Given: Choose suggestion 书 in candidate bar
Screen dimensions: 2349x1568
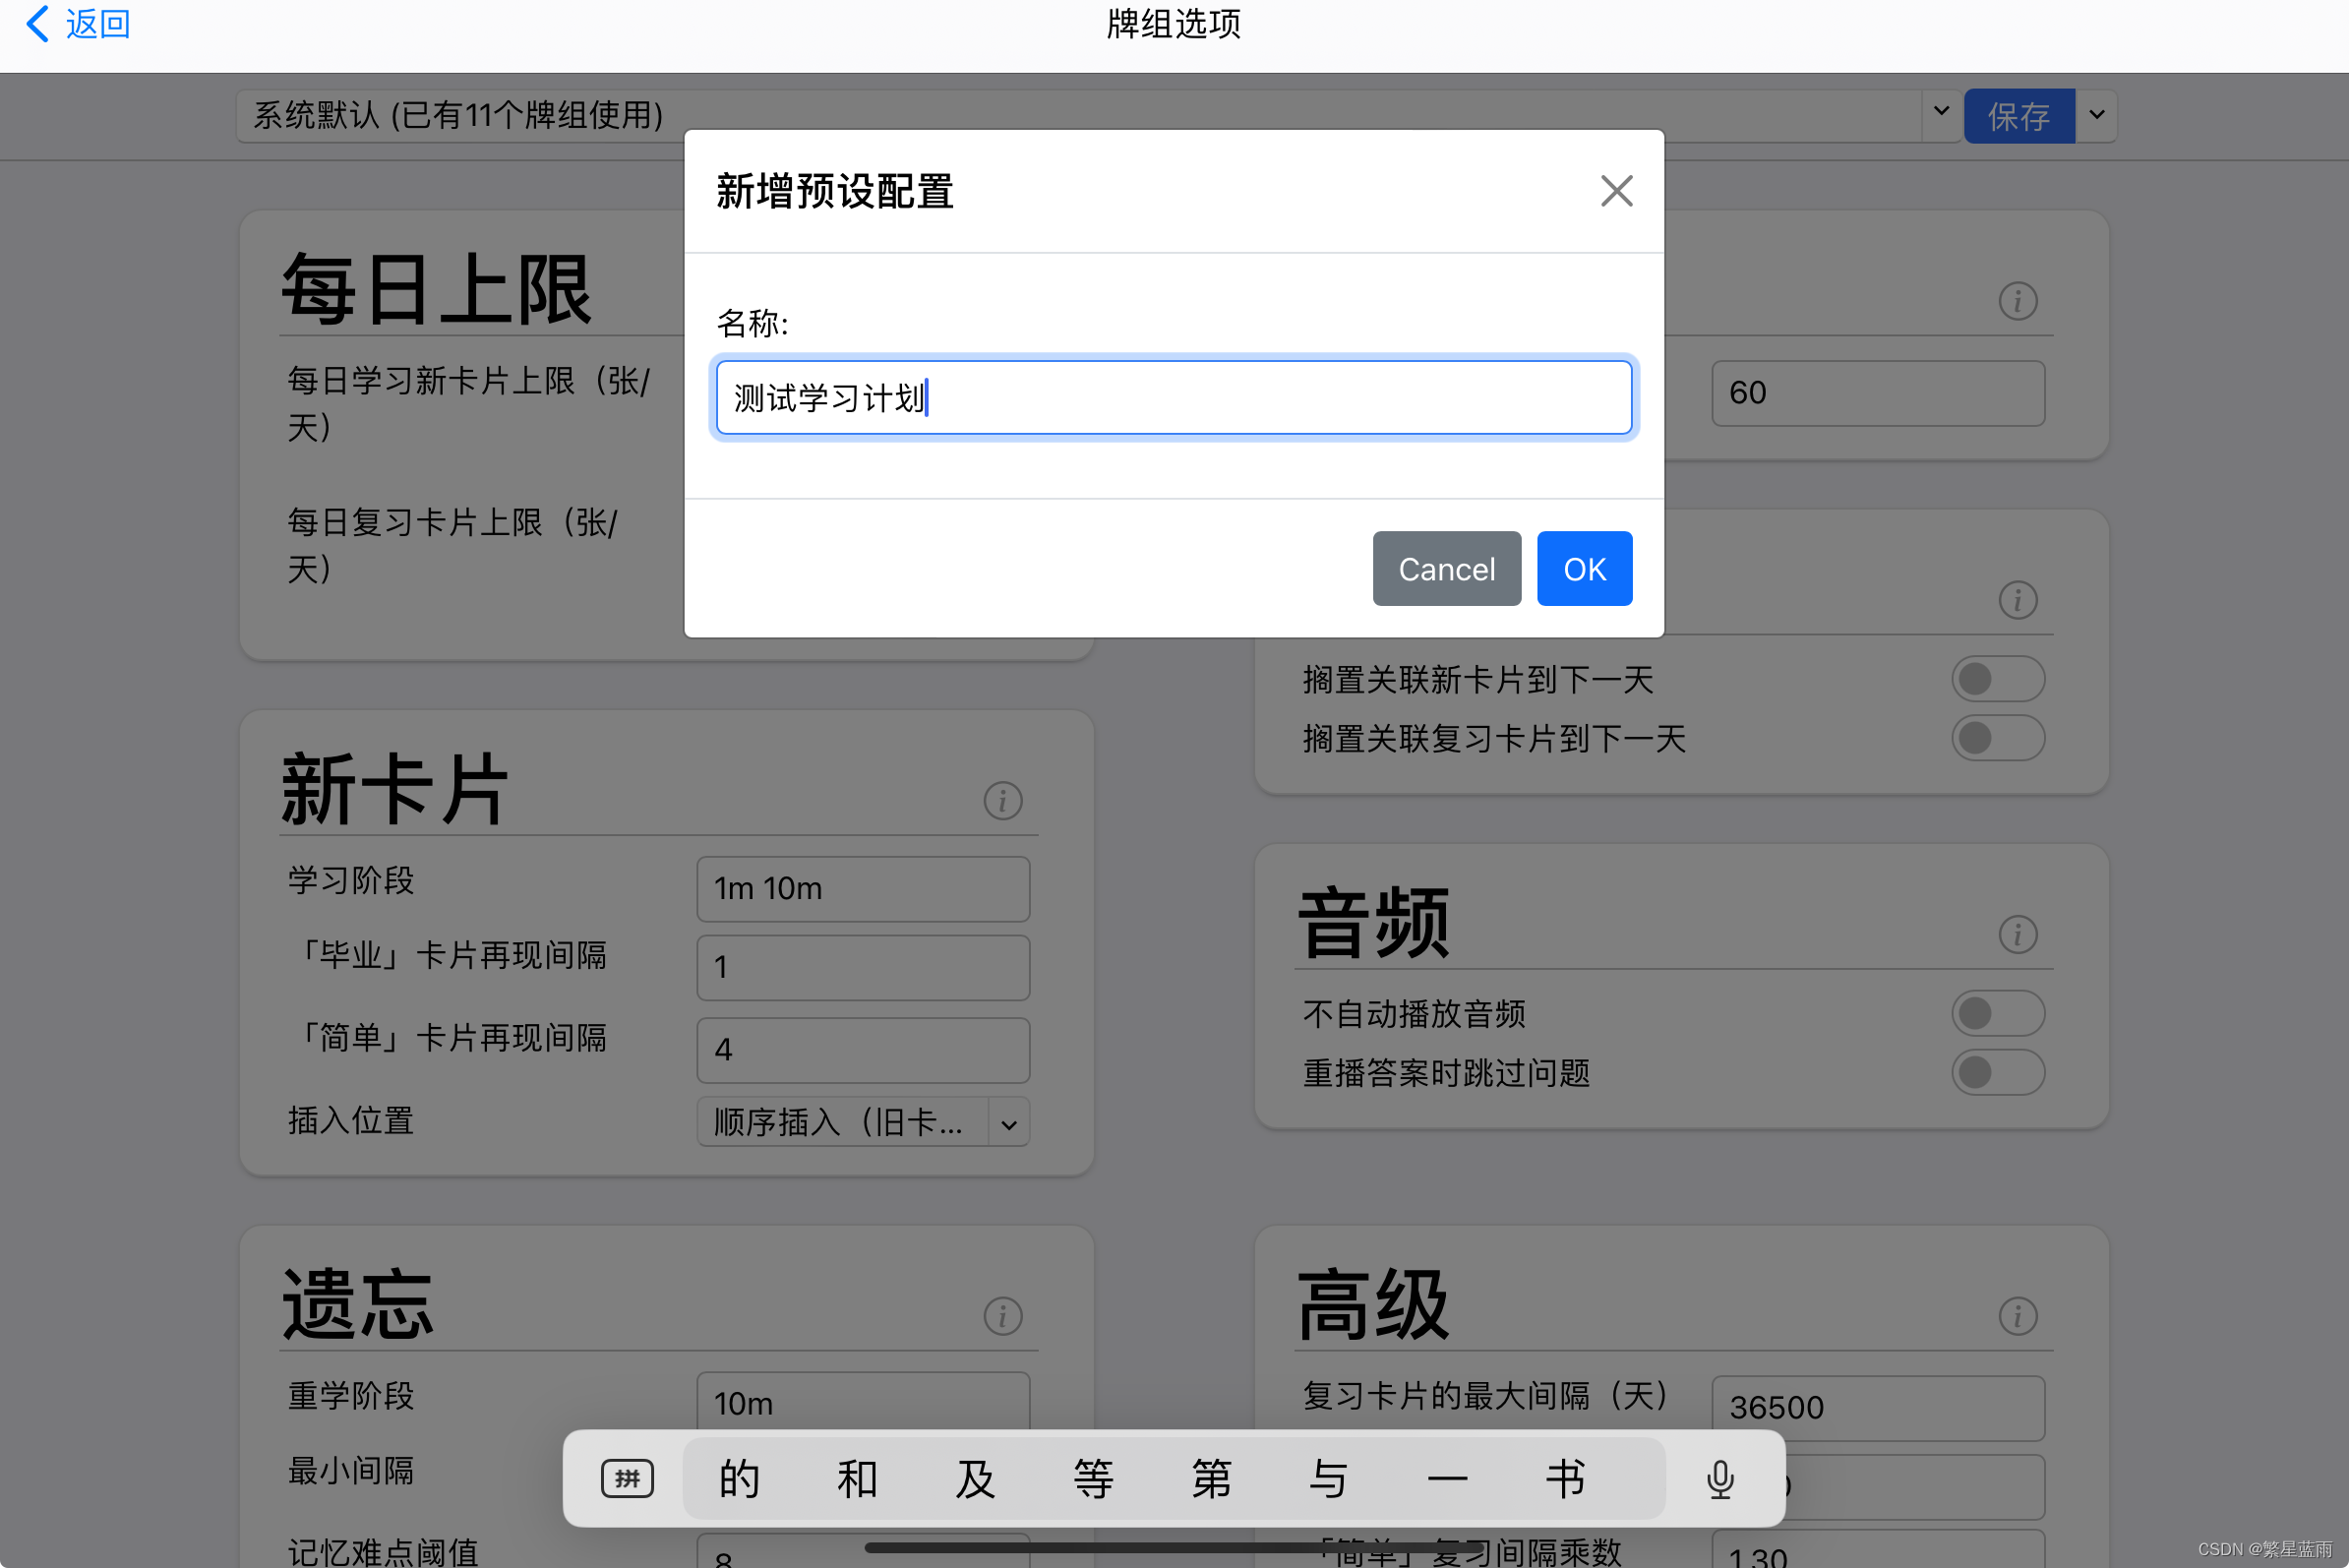Looking at the screenshot, I should point(1565,1478).
